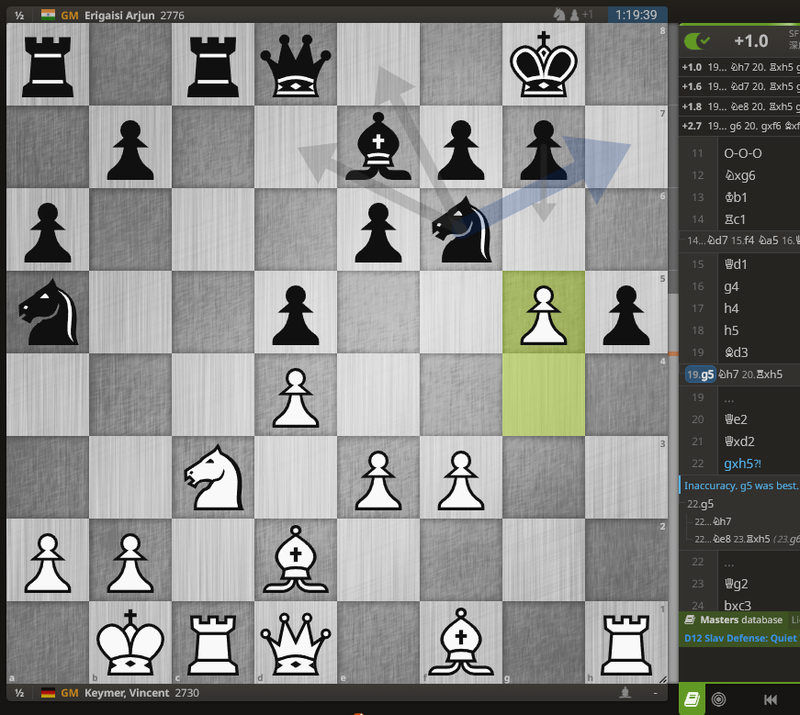Select the white rook on h1
800x715 pixels.
[x=626, y=643]
